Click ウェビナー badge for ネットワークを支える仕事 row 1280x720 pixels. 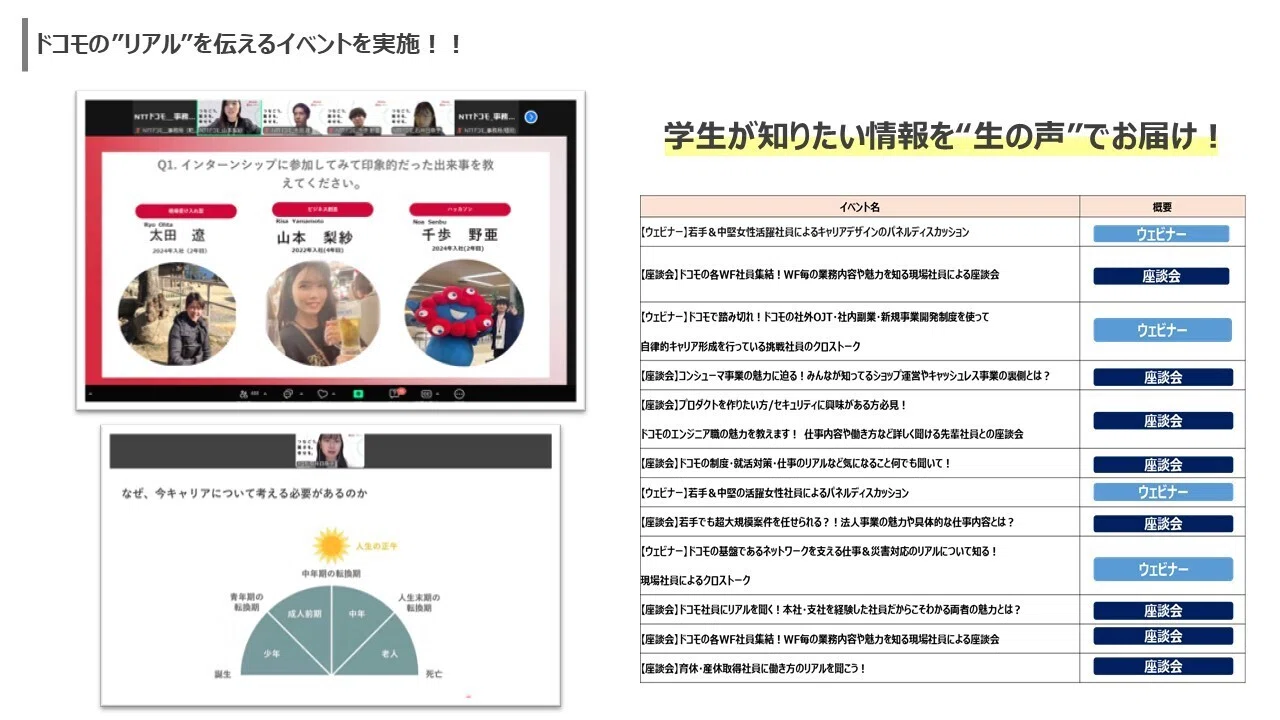[x=1163, y=569]
